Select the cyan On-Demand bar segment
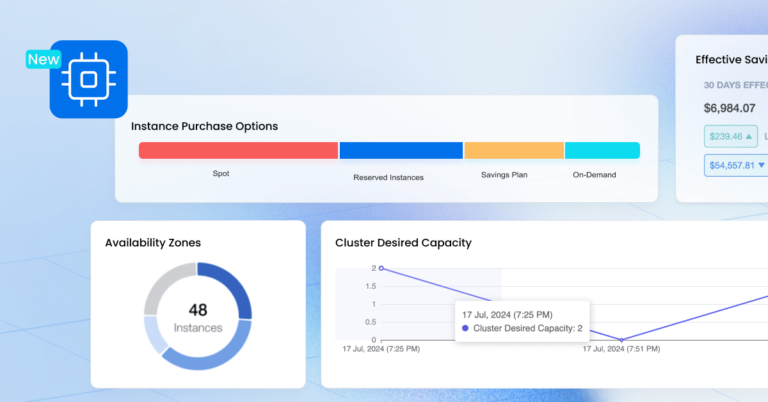 (x=602, y=151)
